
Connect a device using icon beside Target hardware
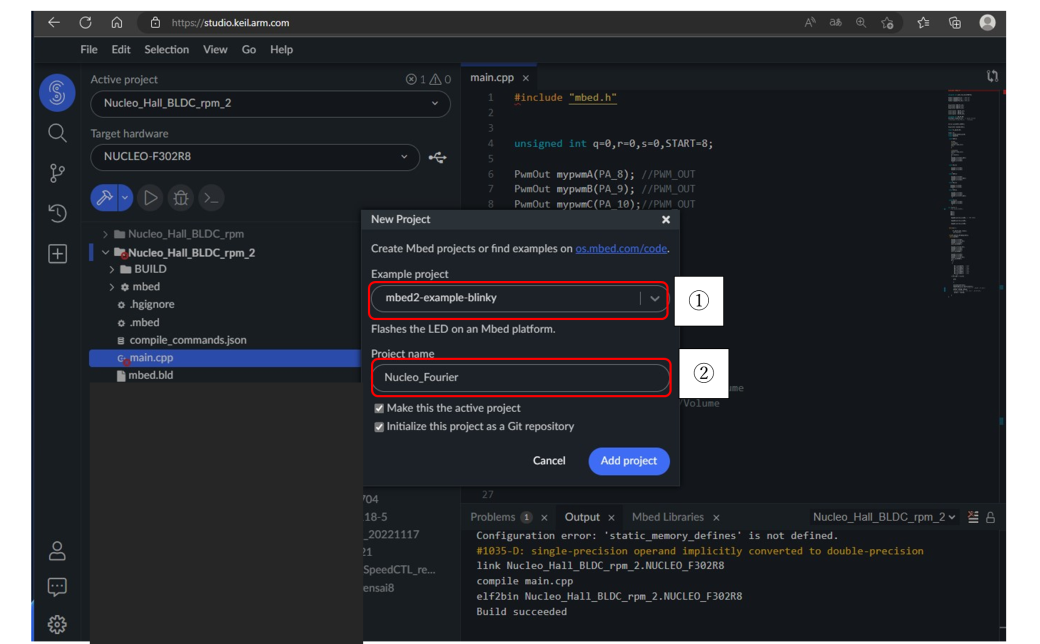tap(437, 156)
